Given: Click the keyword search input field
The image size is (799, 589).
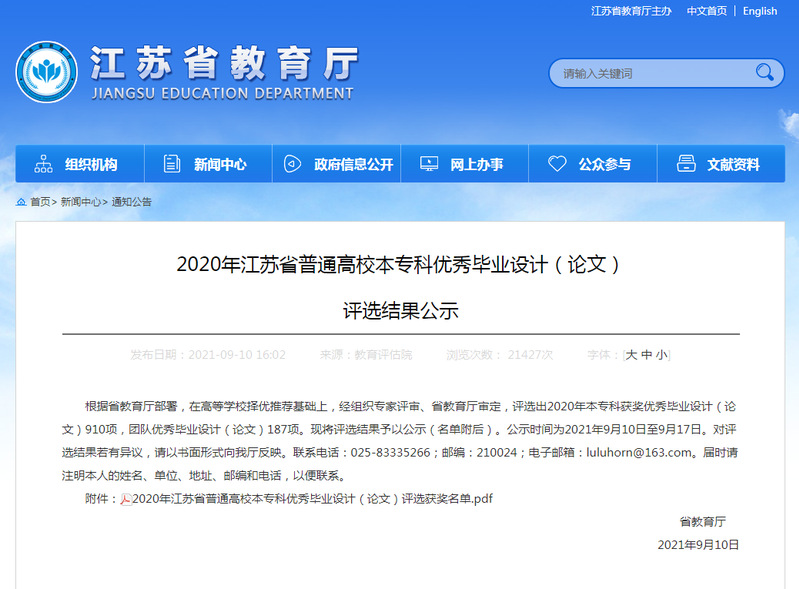Looking at the screenshot, I should 650,73.
